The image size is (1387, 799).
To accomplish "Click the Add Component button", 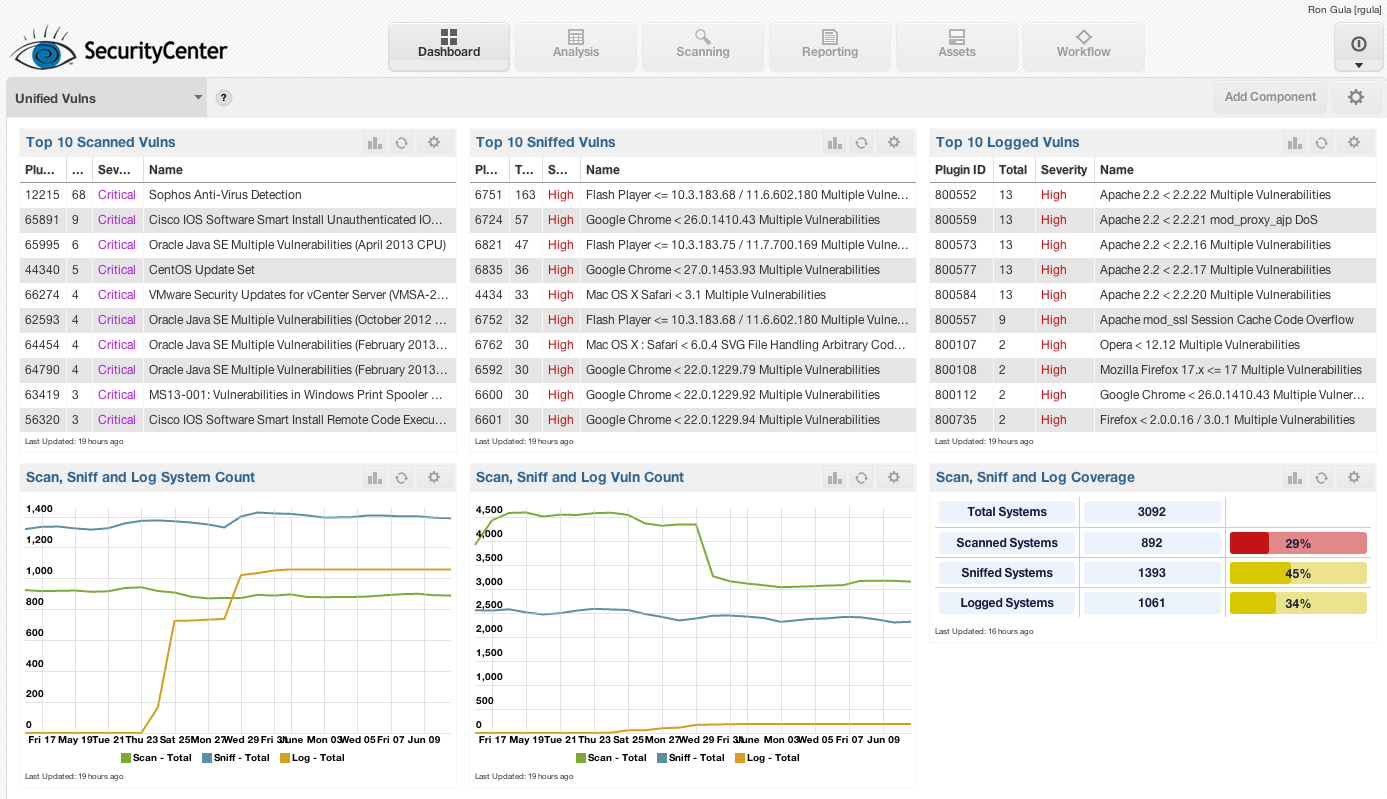I will (1270, 97).
